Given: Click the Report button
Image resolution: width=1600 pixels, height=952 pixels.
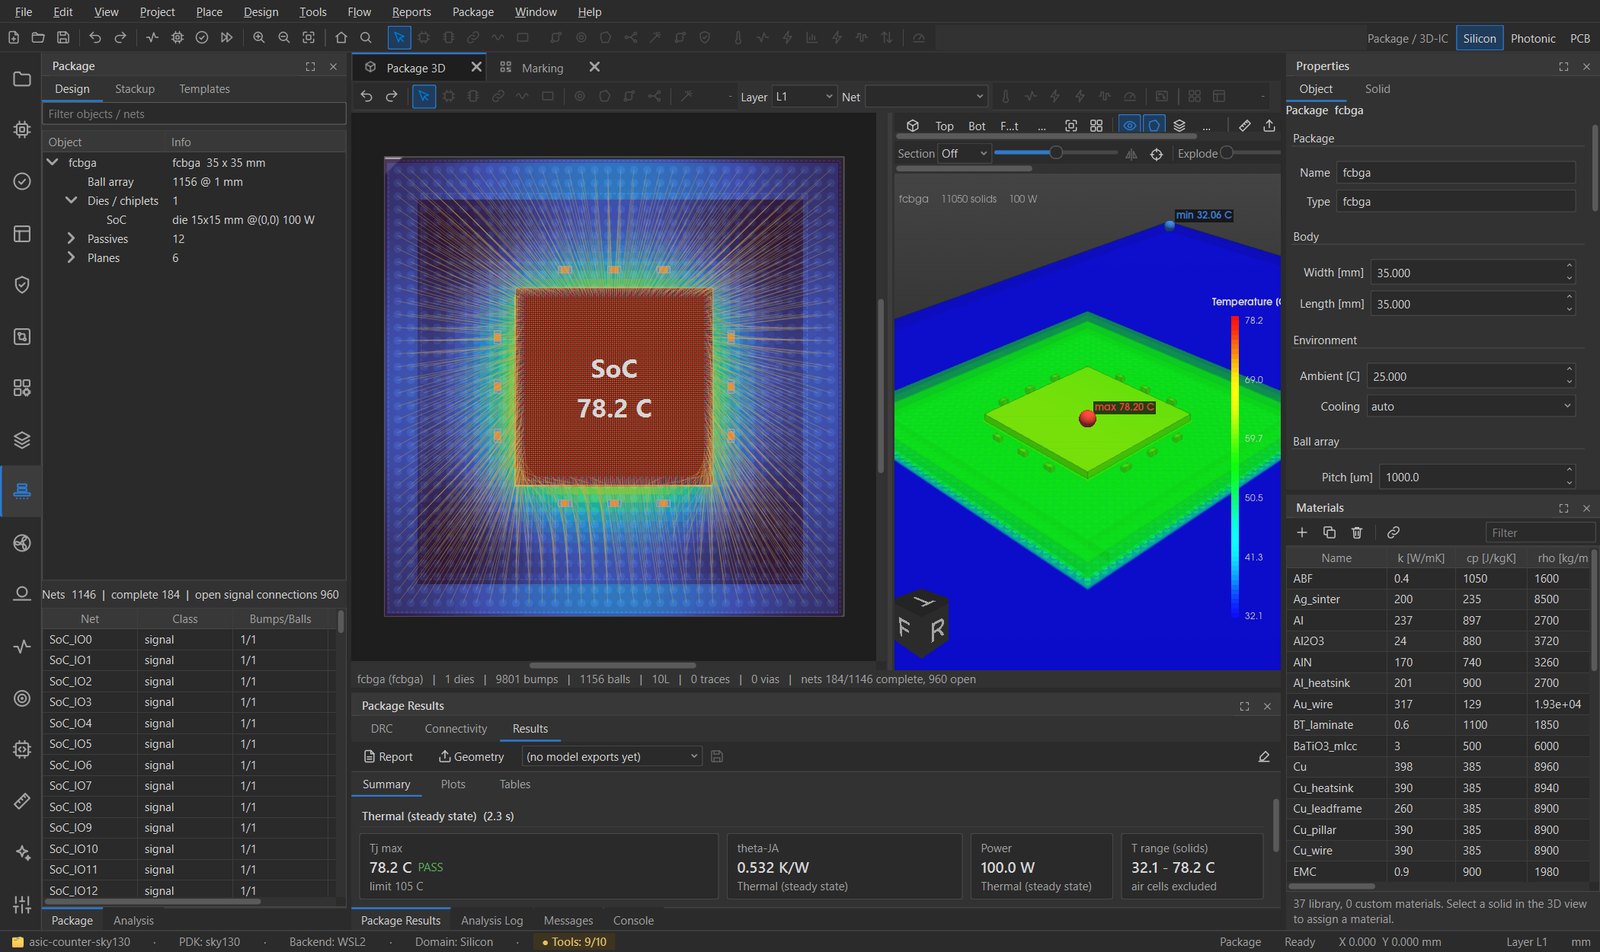Looking at the screenshot, I should pos(387,757).
